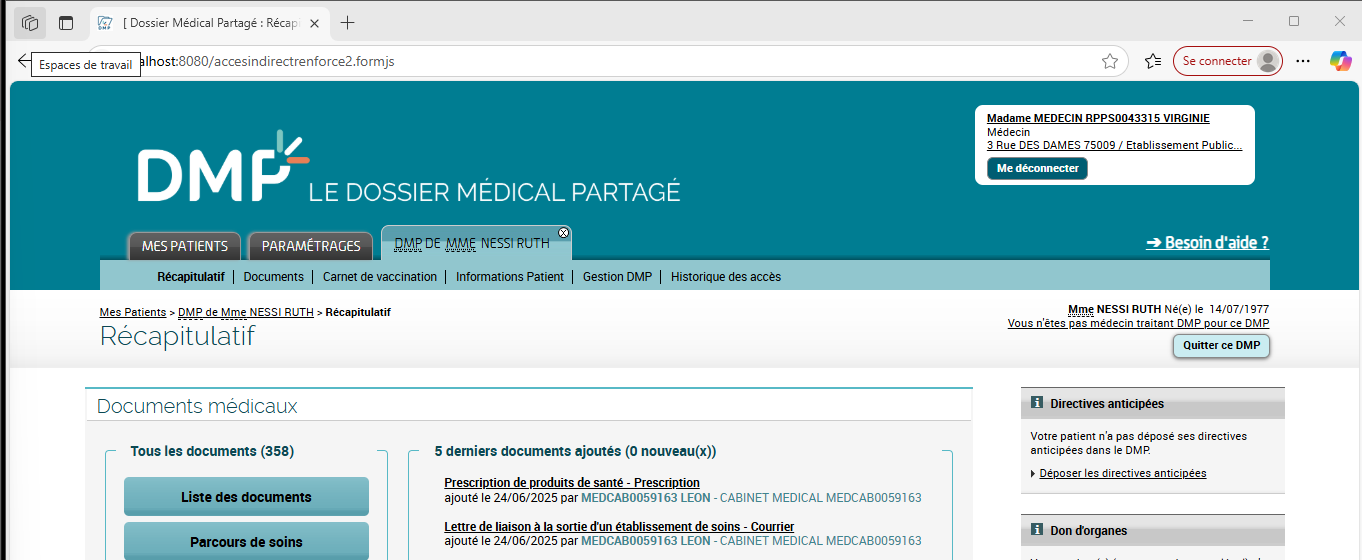Image resolution: width=1362 pixels, height=560 pixels.
Task: Open the browser Workspaces icon
Action: (30, 22)
